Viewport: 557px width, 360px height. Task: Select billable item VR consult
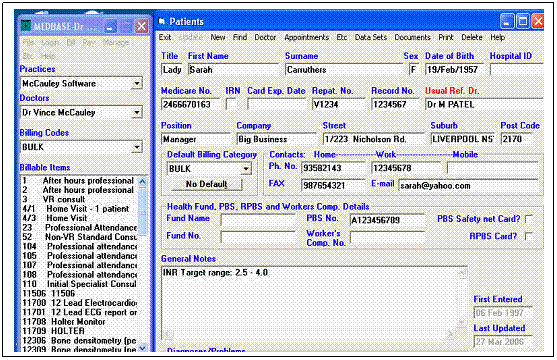tap(78, 199)
